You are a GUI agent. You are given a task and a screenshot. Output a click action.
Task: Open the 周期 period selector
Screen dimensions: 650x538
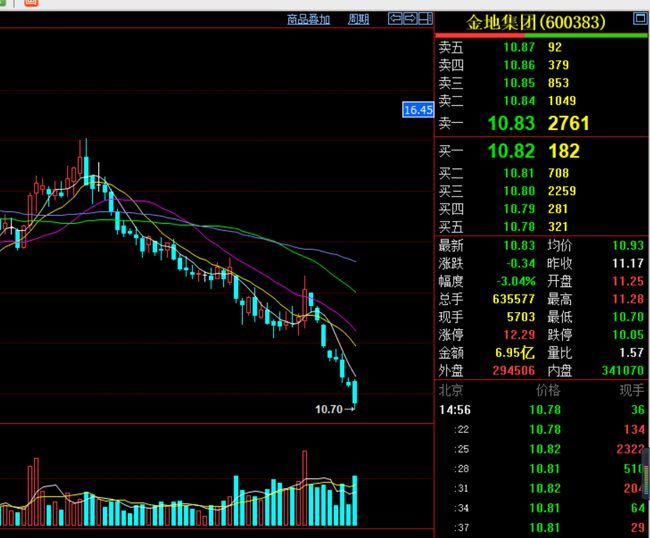(x=358, y=19)
